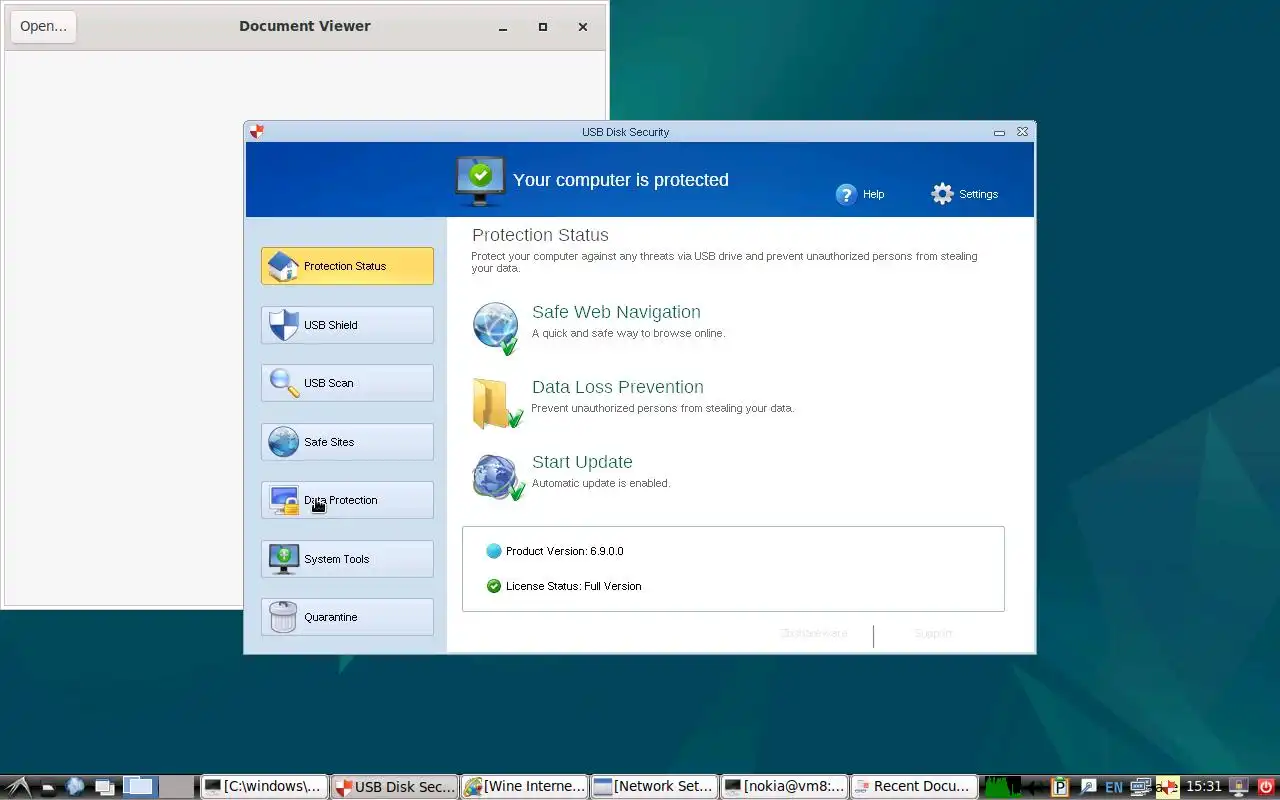Open the file manager icon on taskbar
The width and height of the screenshot is (1280, 800).
48,788
